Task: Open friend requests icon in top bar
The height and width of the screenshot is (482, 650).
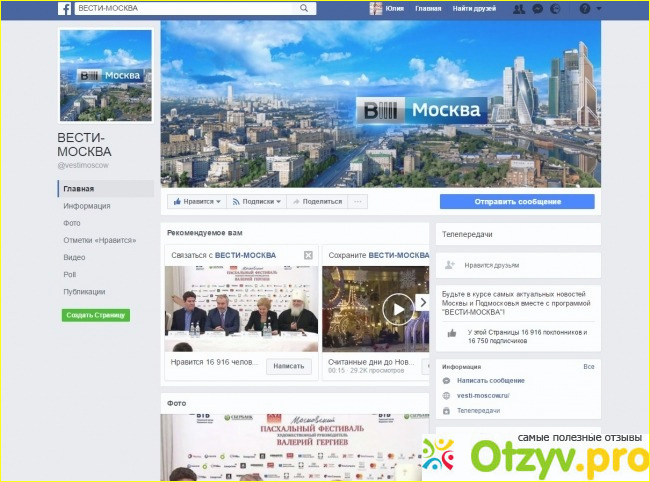Action: coord(518,8)
